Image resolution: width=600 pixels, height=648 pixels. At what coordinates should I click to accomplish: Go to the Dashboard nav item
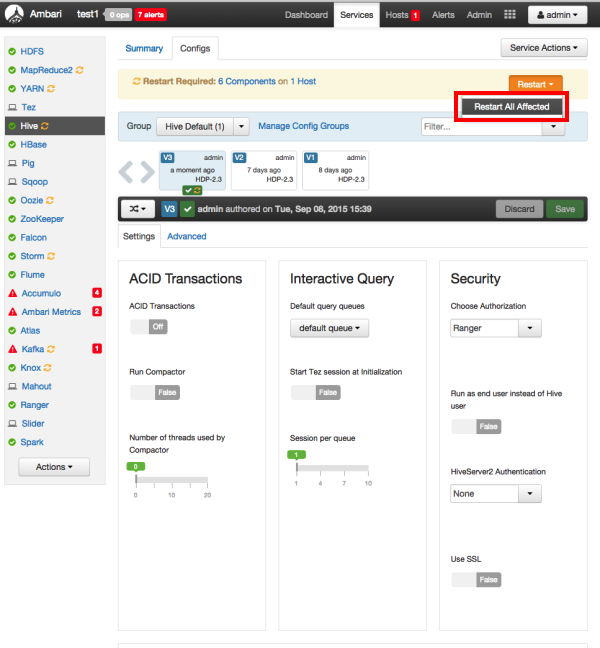[306, 15]
